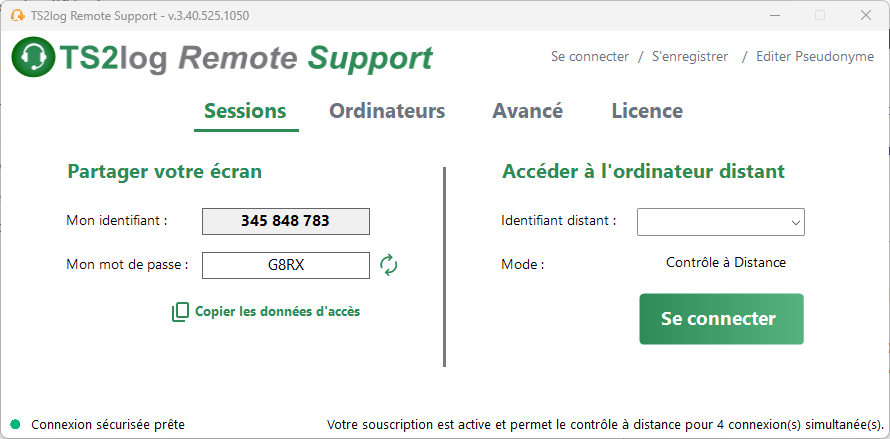Click the S'enregistrer link

(690, 57)
